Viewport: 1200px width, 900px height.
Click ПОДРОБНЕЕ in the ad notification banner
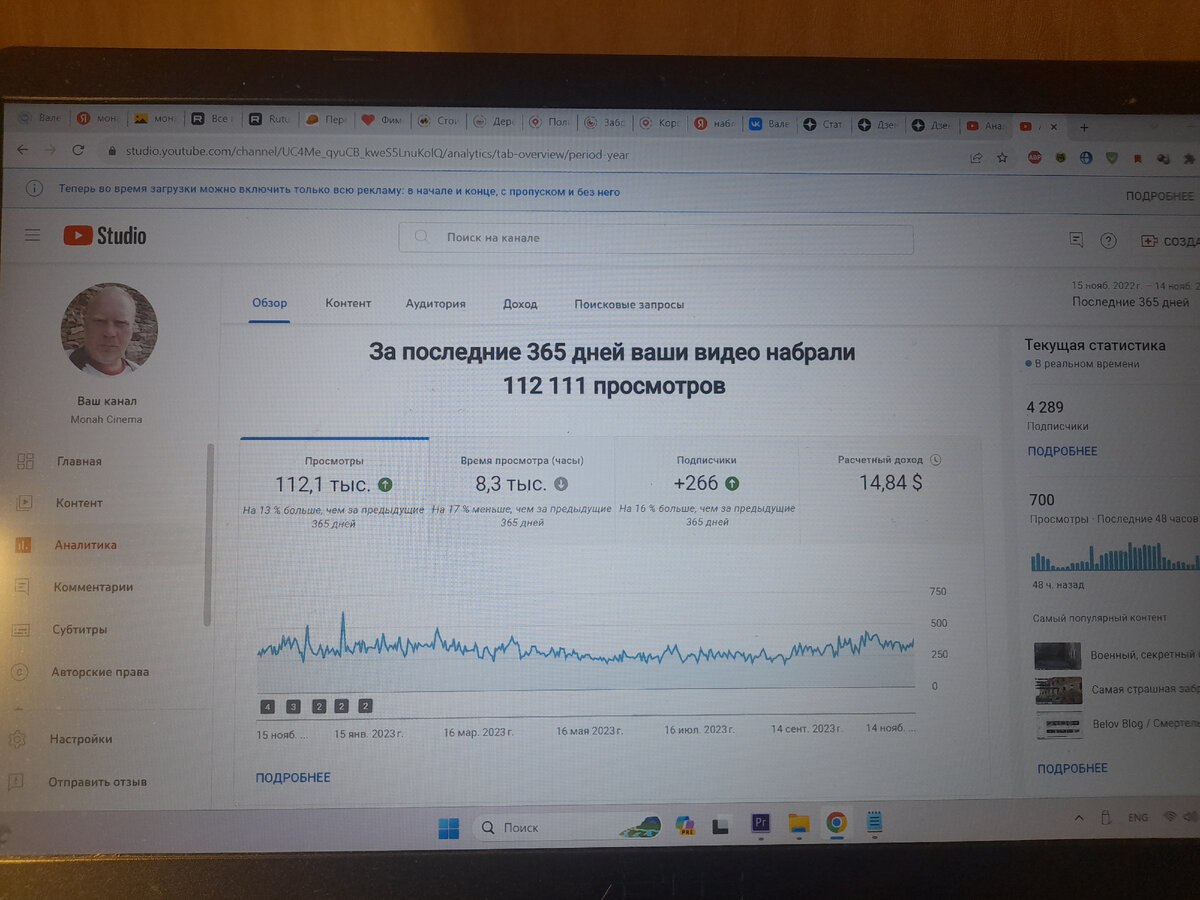tap(1160, 196)
